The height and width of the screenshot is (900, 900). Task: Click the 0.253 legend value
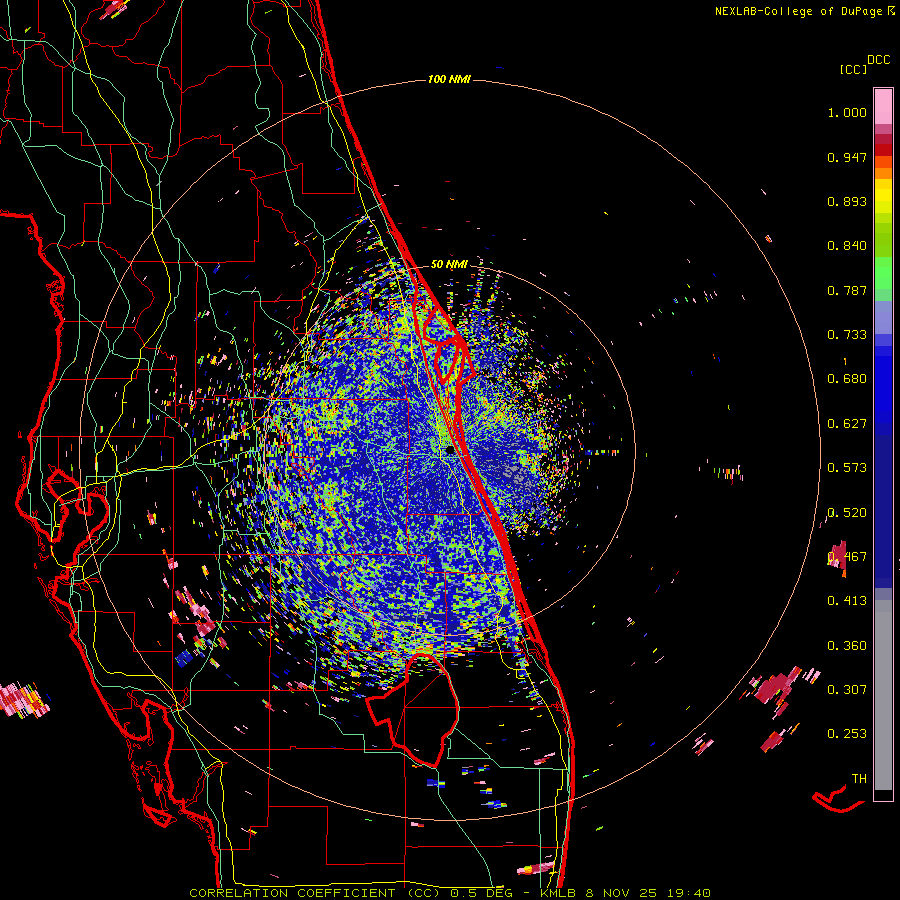(x=847, y=734)
